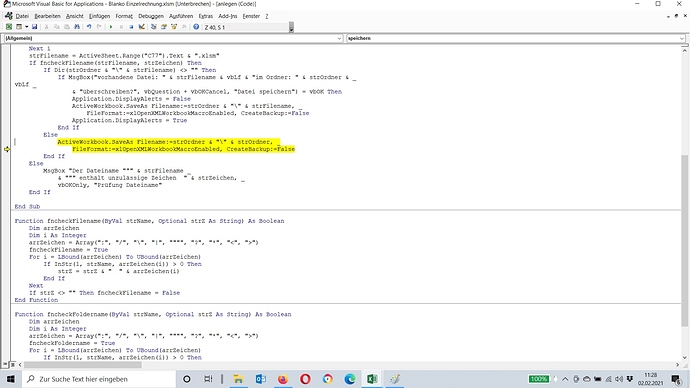Toggle Design Mode icon in the toolbar
The height and width of the screenshot is (388, 690).
142,27
